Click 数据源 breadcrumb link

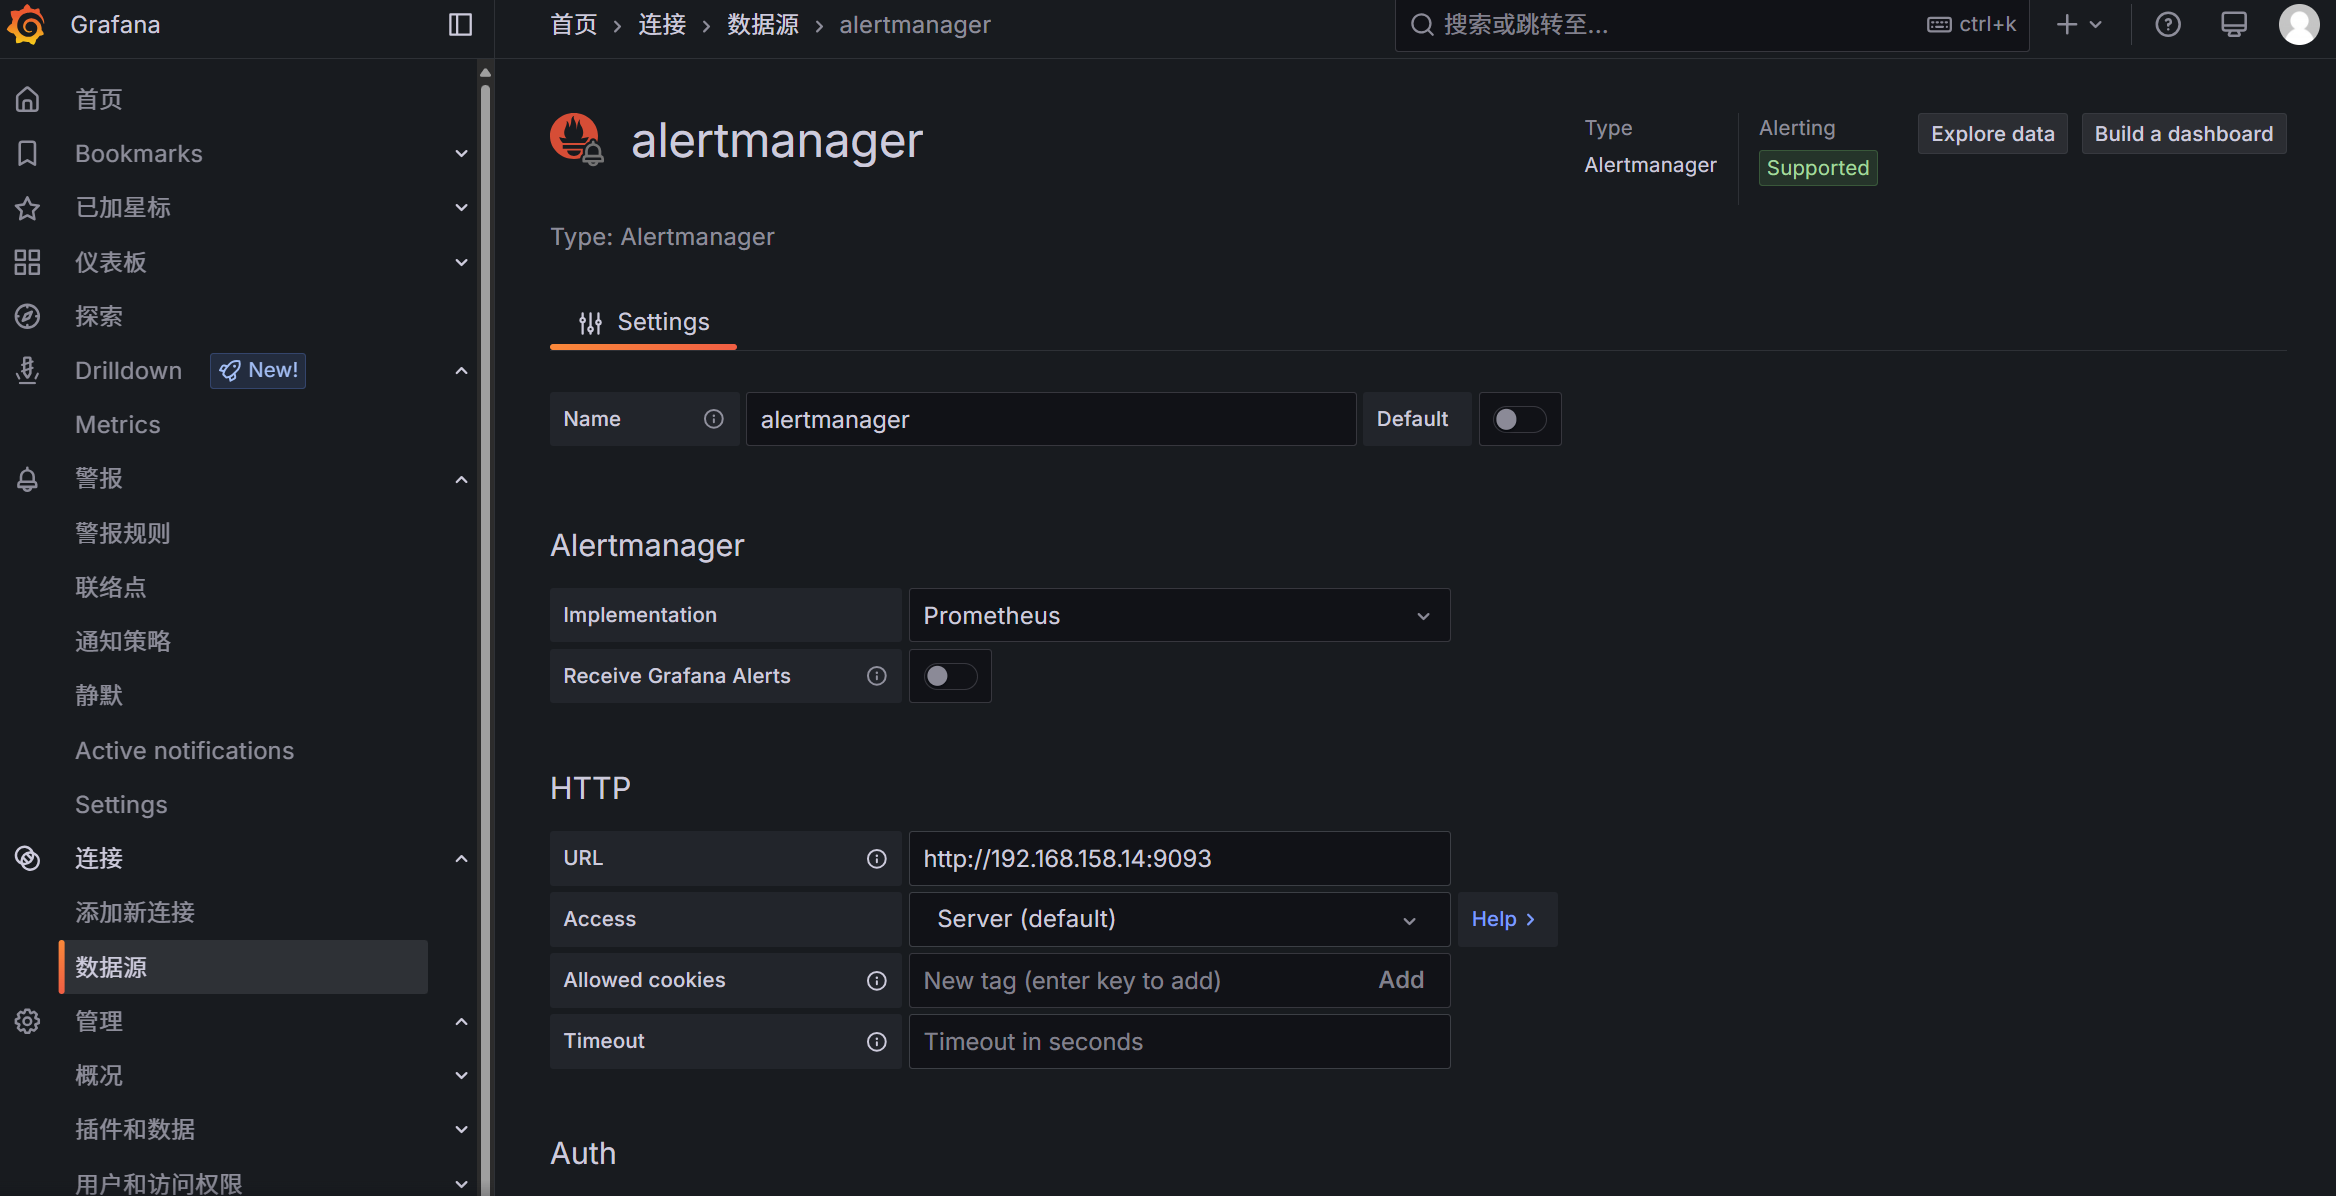(x=763, y=24)
